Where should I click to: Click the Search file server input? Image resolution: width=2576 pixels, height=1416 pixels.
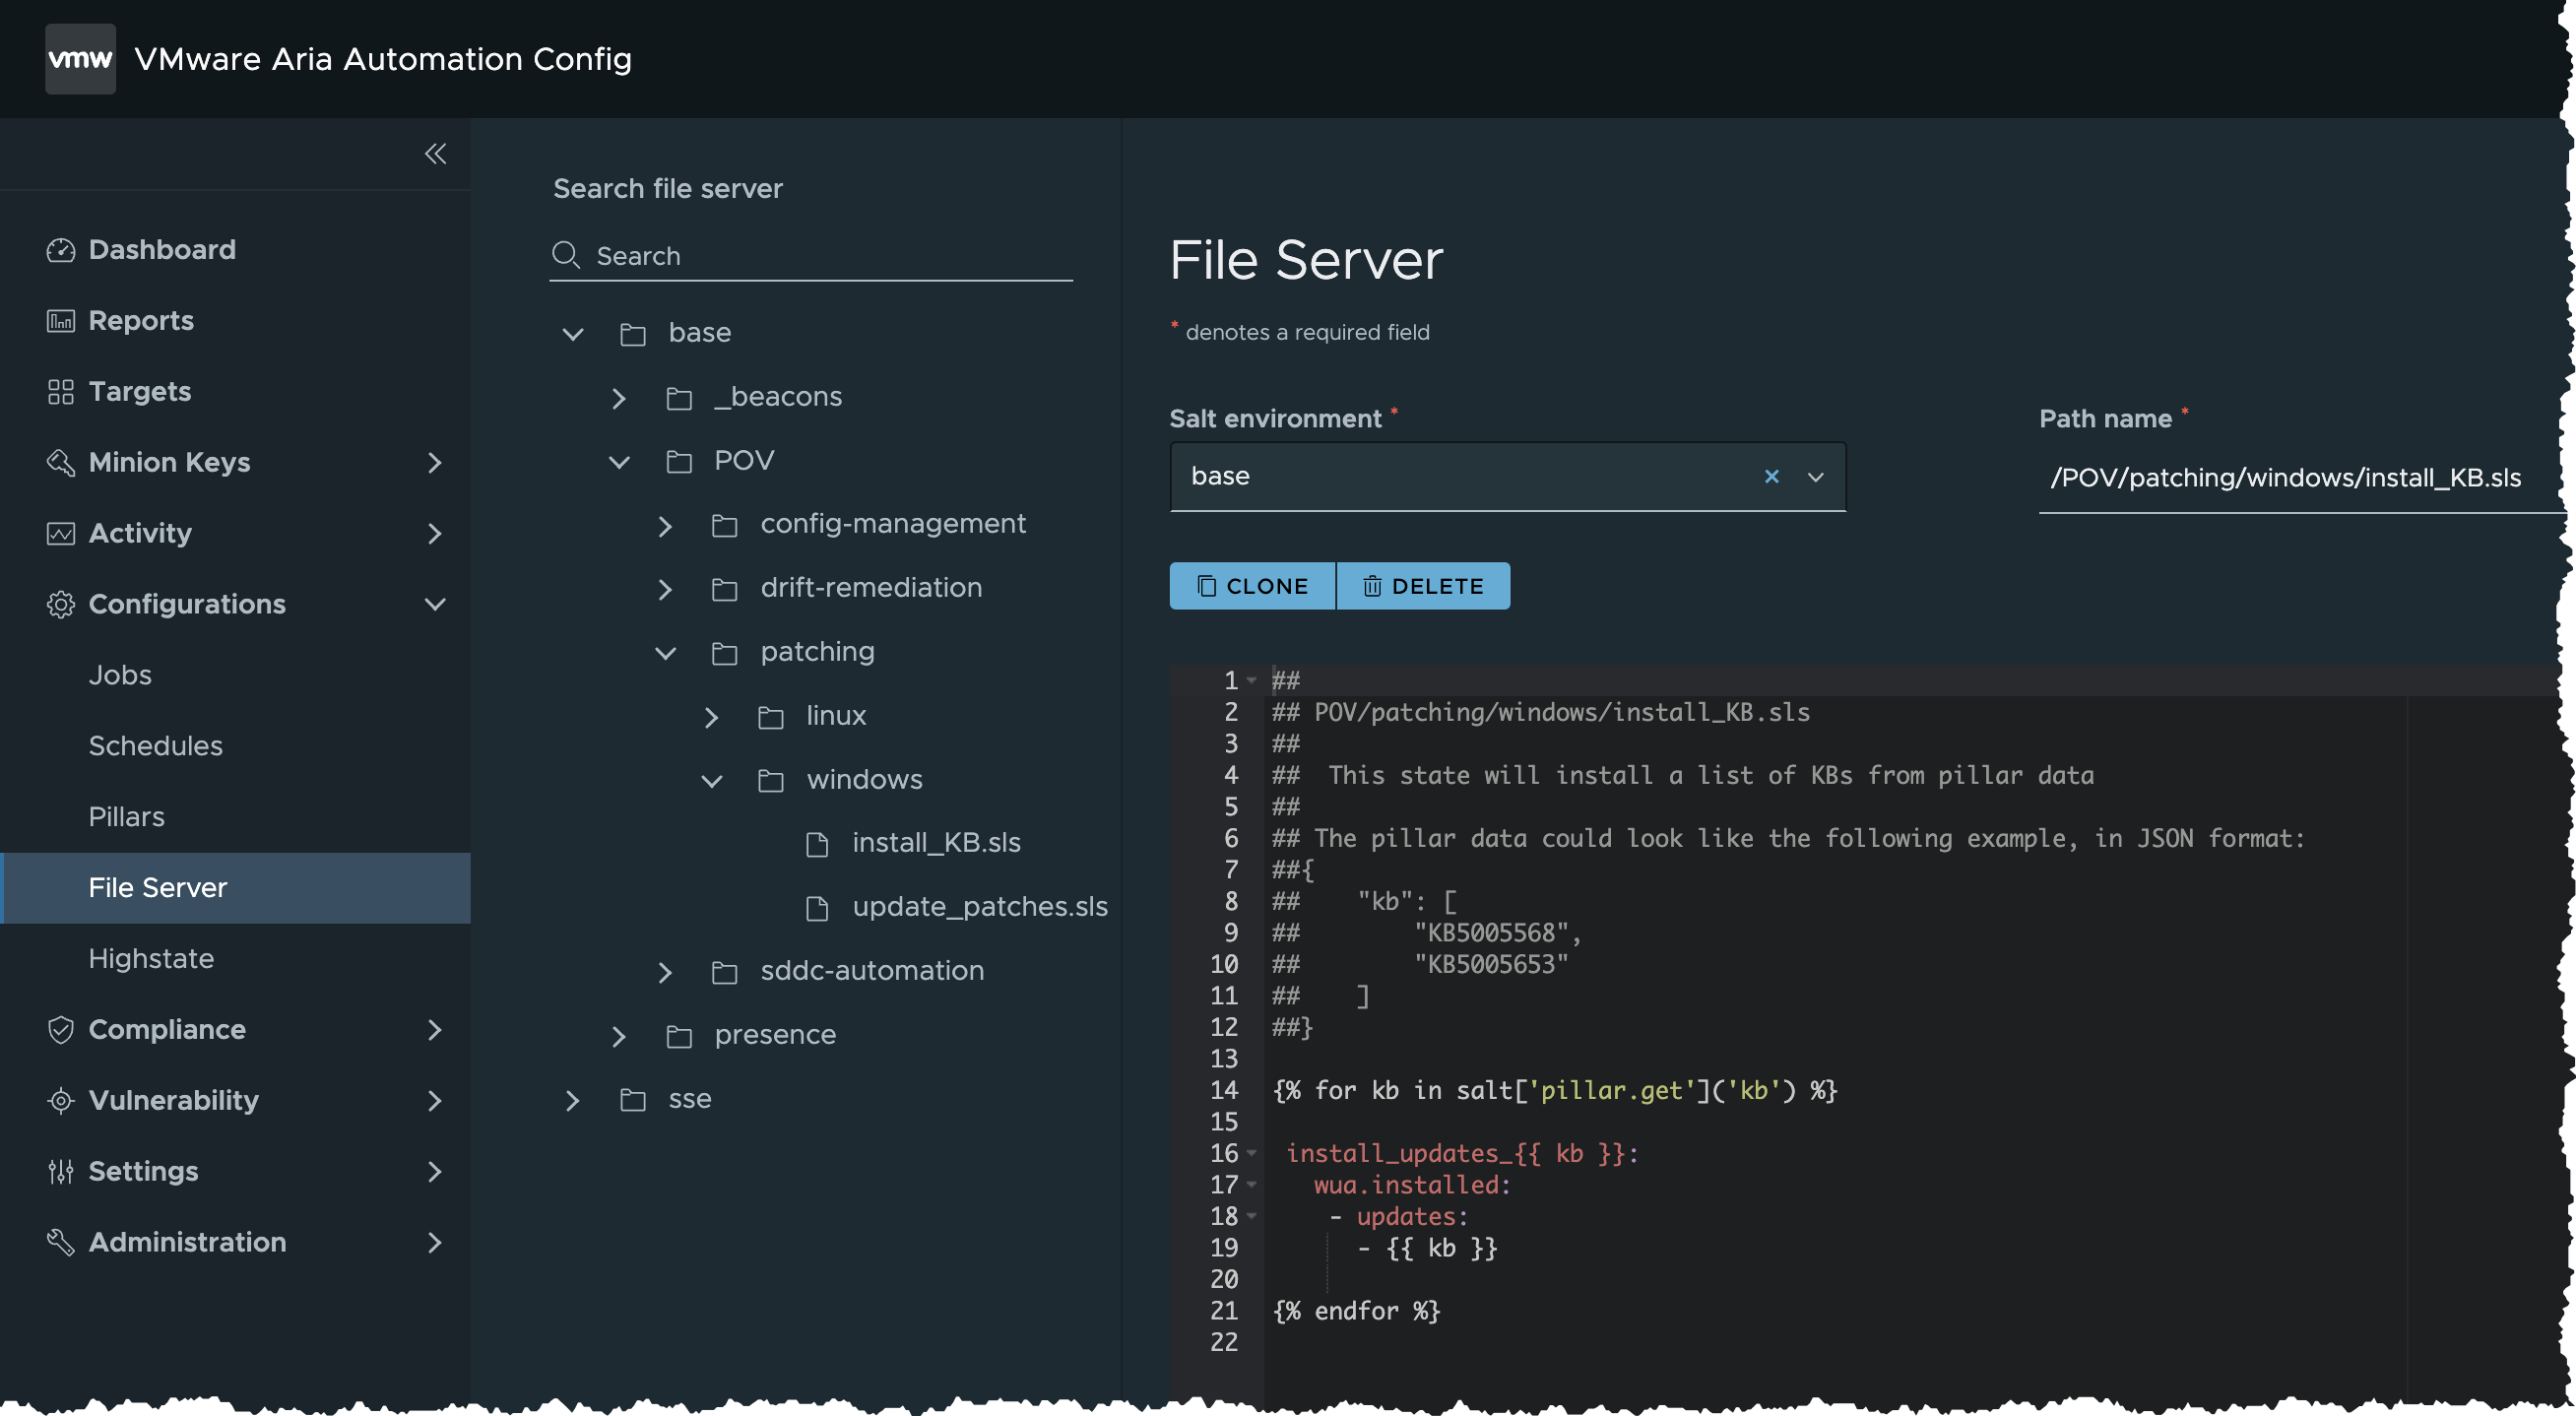click(x=811, y=256)
